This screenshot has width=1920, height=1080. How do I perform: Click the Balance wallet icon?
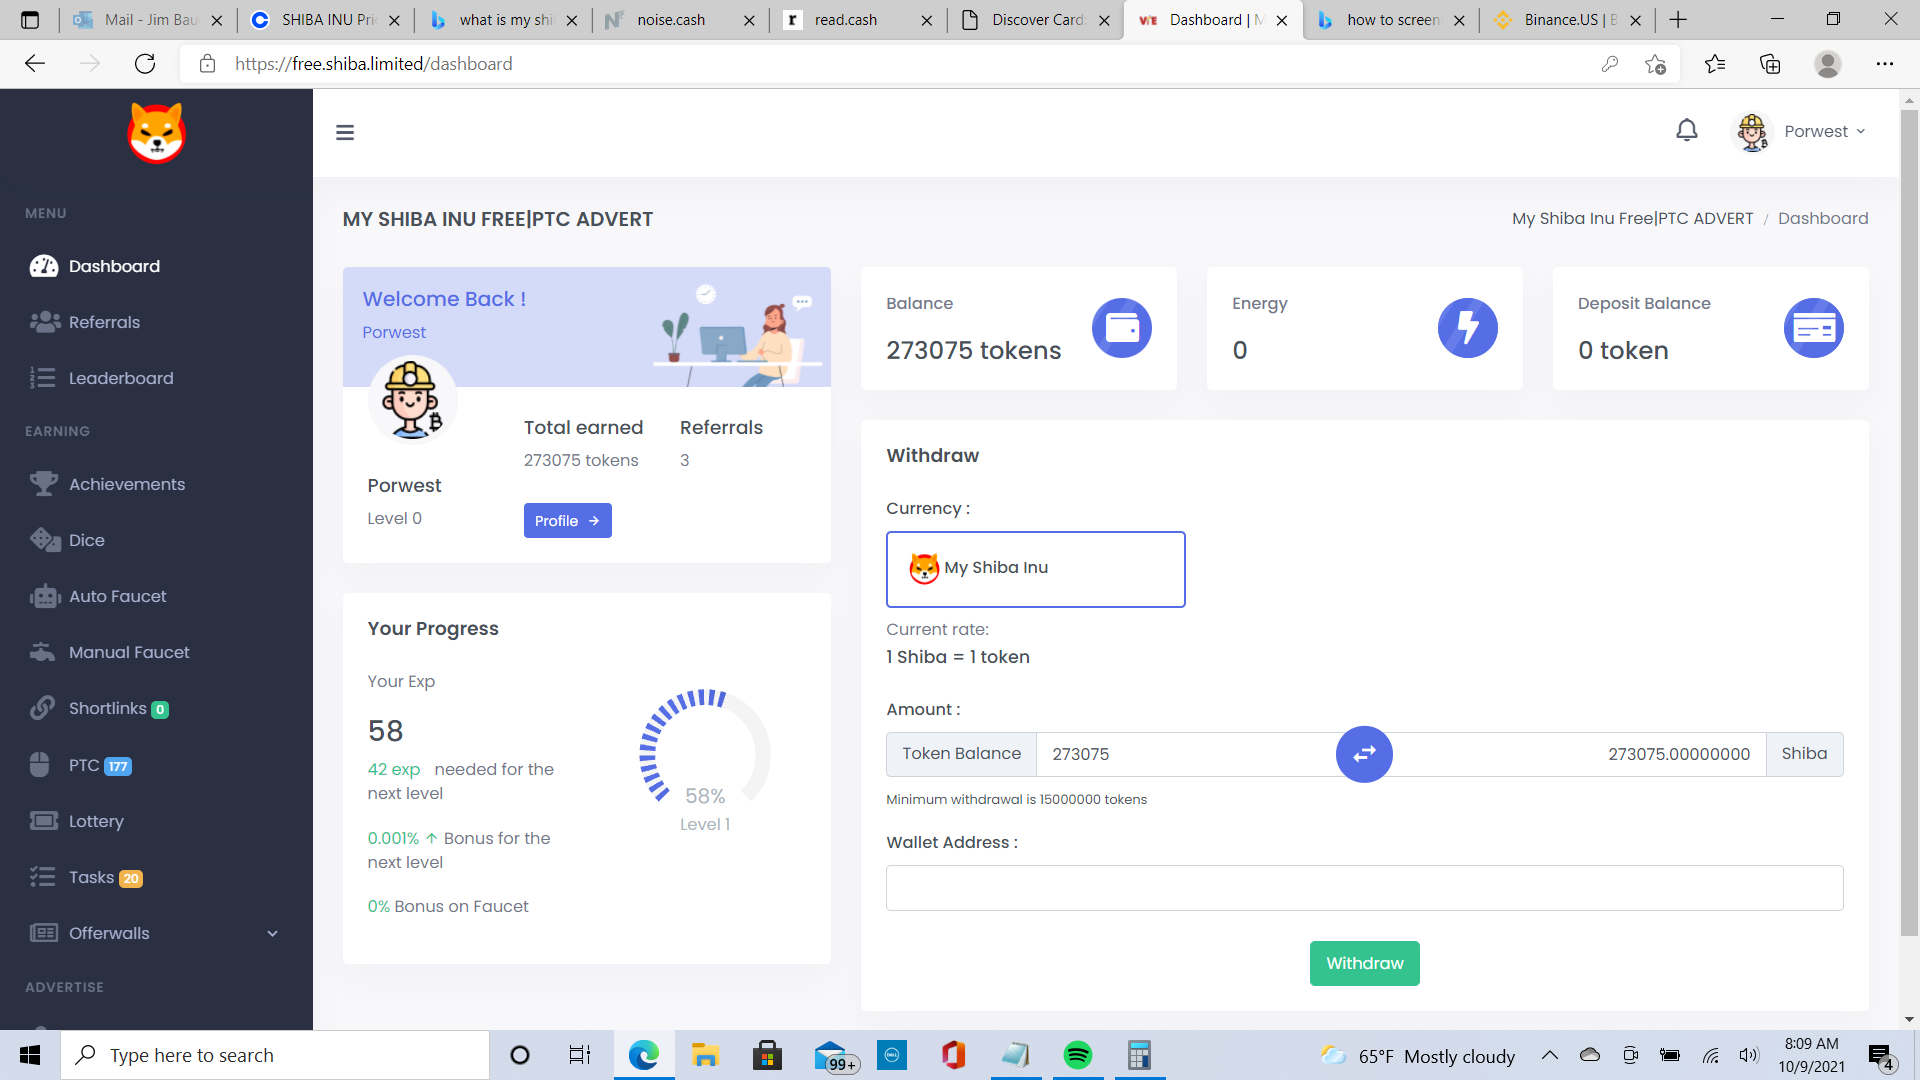click(1122, 328)
